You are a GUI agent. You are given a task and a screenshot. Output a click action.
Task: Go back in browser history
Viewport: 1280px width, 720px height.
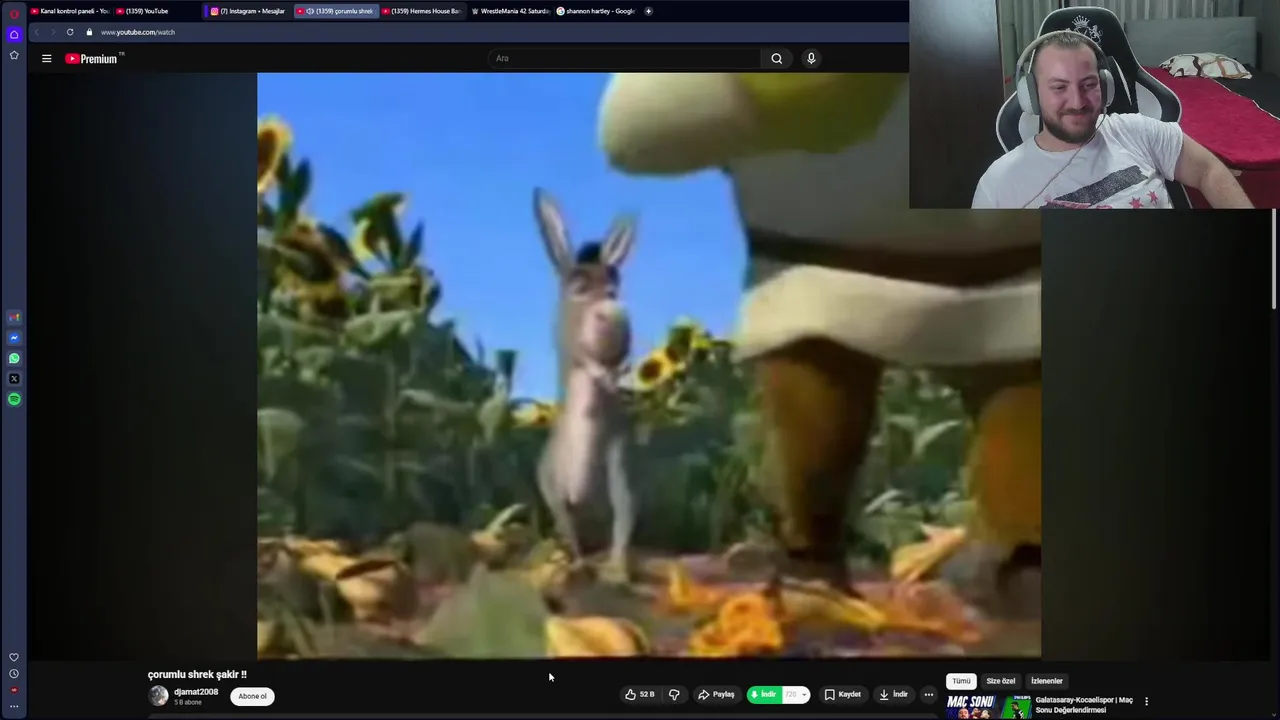(x=36, y=32)
